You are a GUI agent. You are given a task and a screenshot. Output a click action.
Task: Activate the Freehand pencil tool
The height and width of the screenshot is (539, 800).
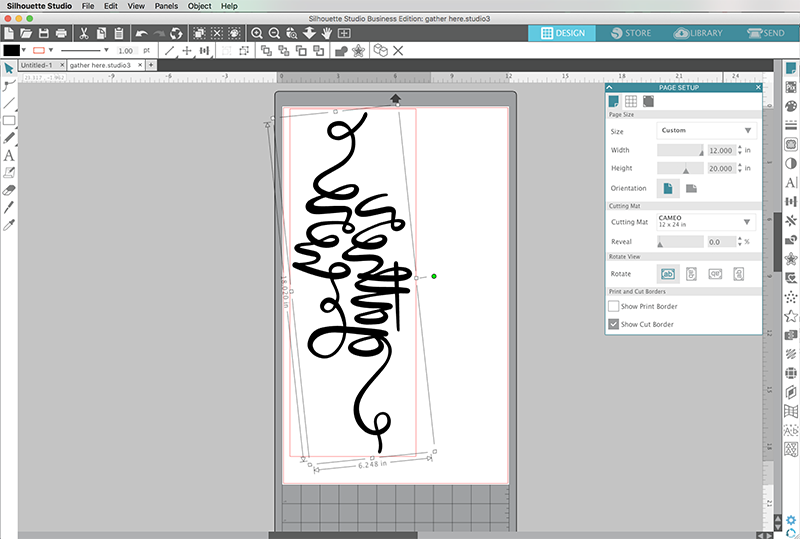[9, 138]
